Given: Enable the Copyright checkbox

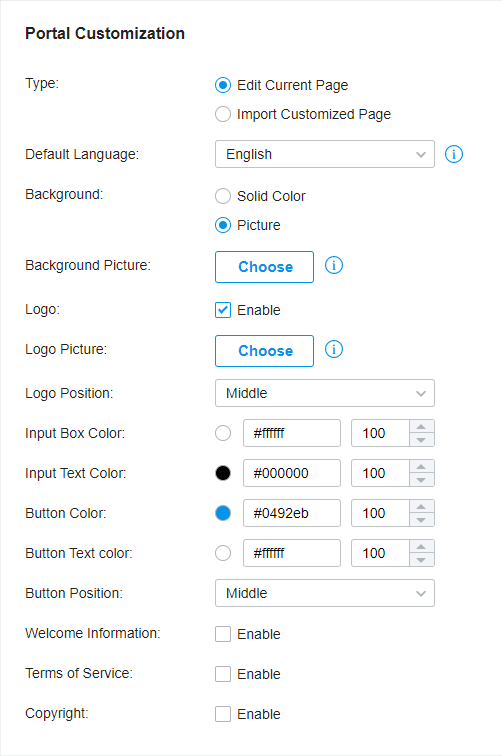Looking at the screenshot, I should tap(223, 714).
